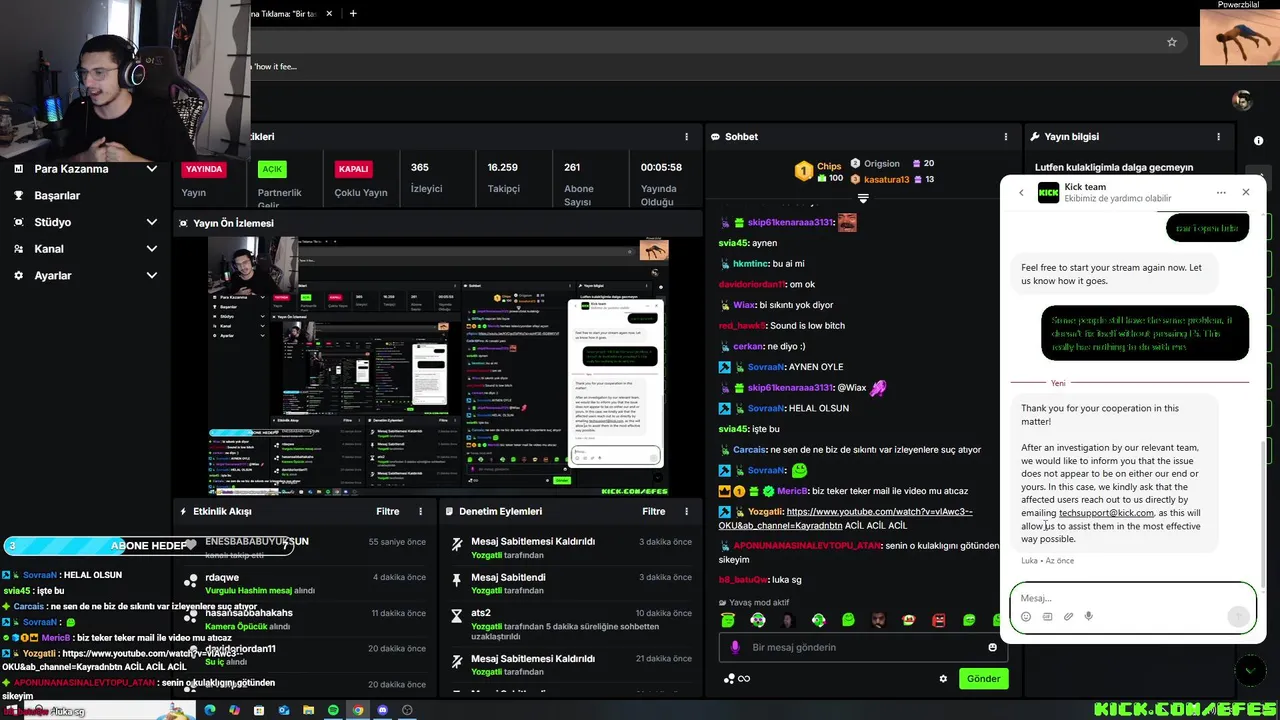Click the red angry emote in chat bar
Viewport: 1280px width, 720px height.
[939, 620]
